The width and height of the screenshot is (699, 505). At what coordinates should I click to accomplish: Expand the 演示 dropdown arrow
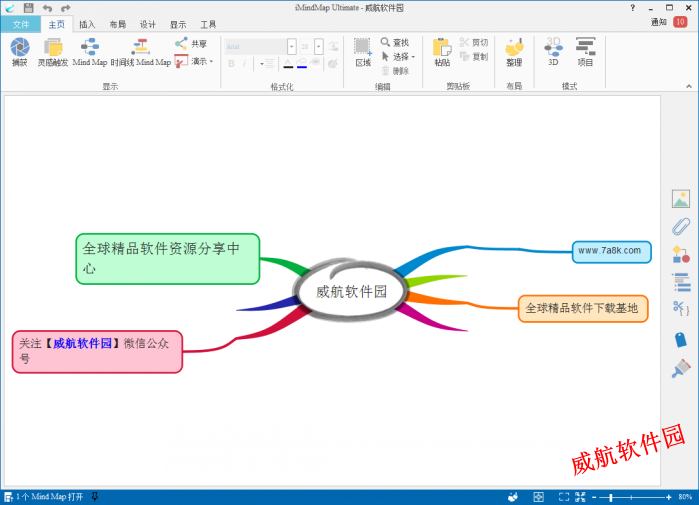point(211,62)
